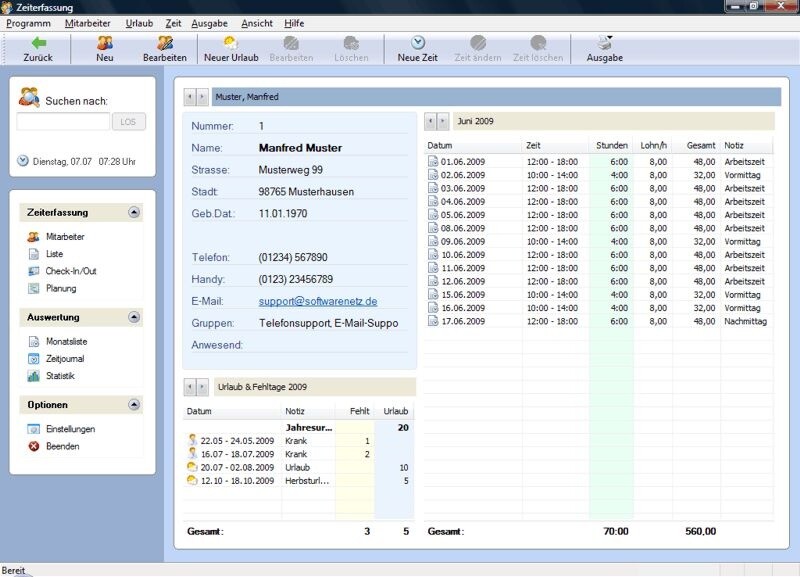This screenshot has height=577, width=800.
Task: Open the Ansicht menu
Action: (x=257, y=23)
